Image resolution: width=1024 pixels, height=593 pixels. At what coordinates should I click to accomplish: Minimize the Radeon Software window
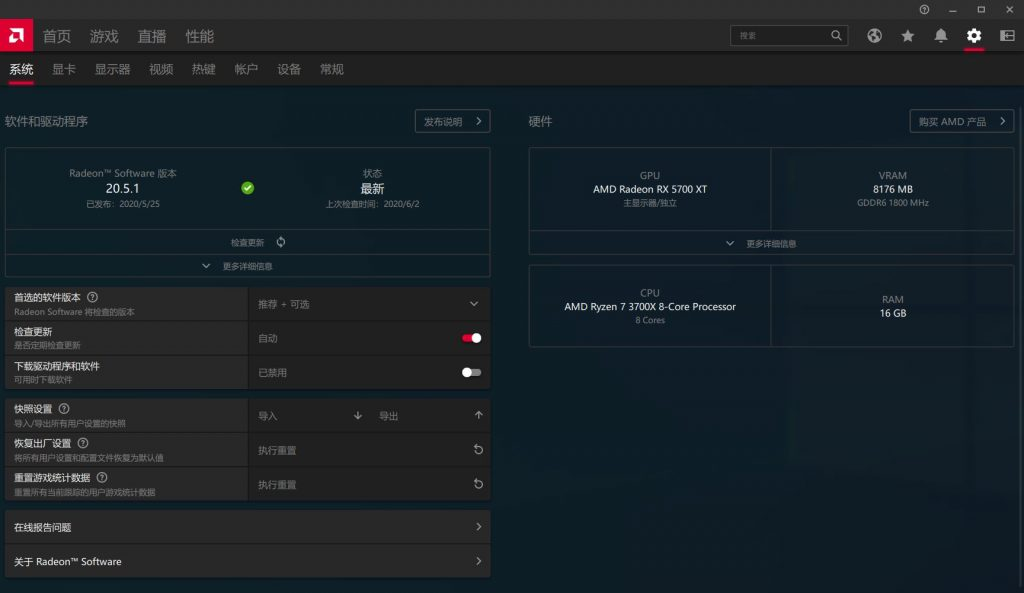(953, 10)
